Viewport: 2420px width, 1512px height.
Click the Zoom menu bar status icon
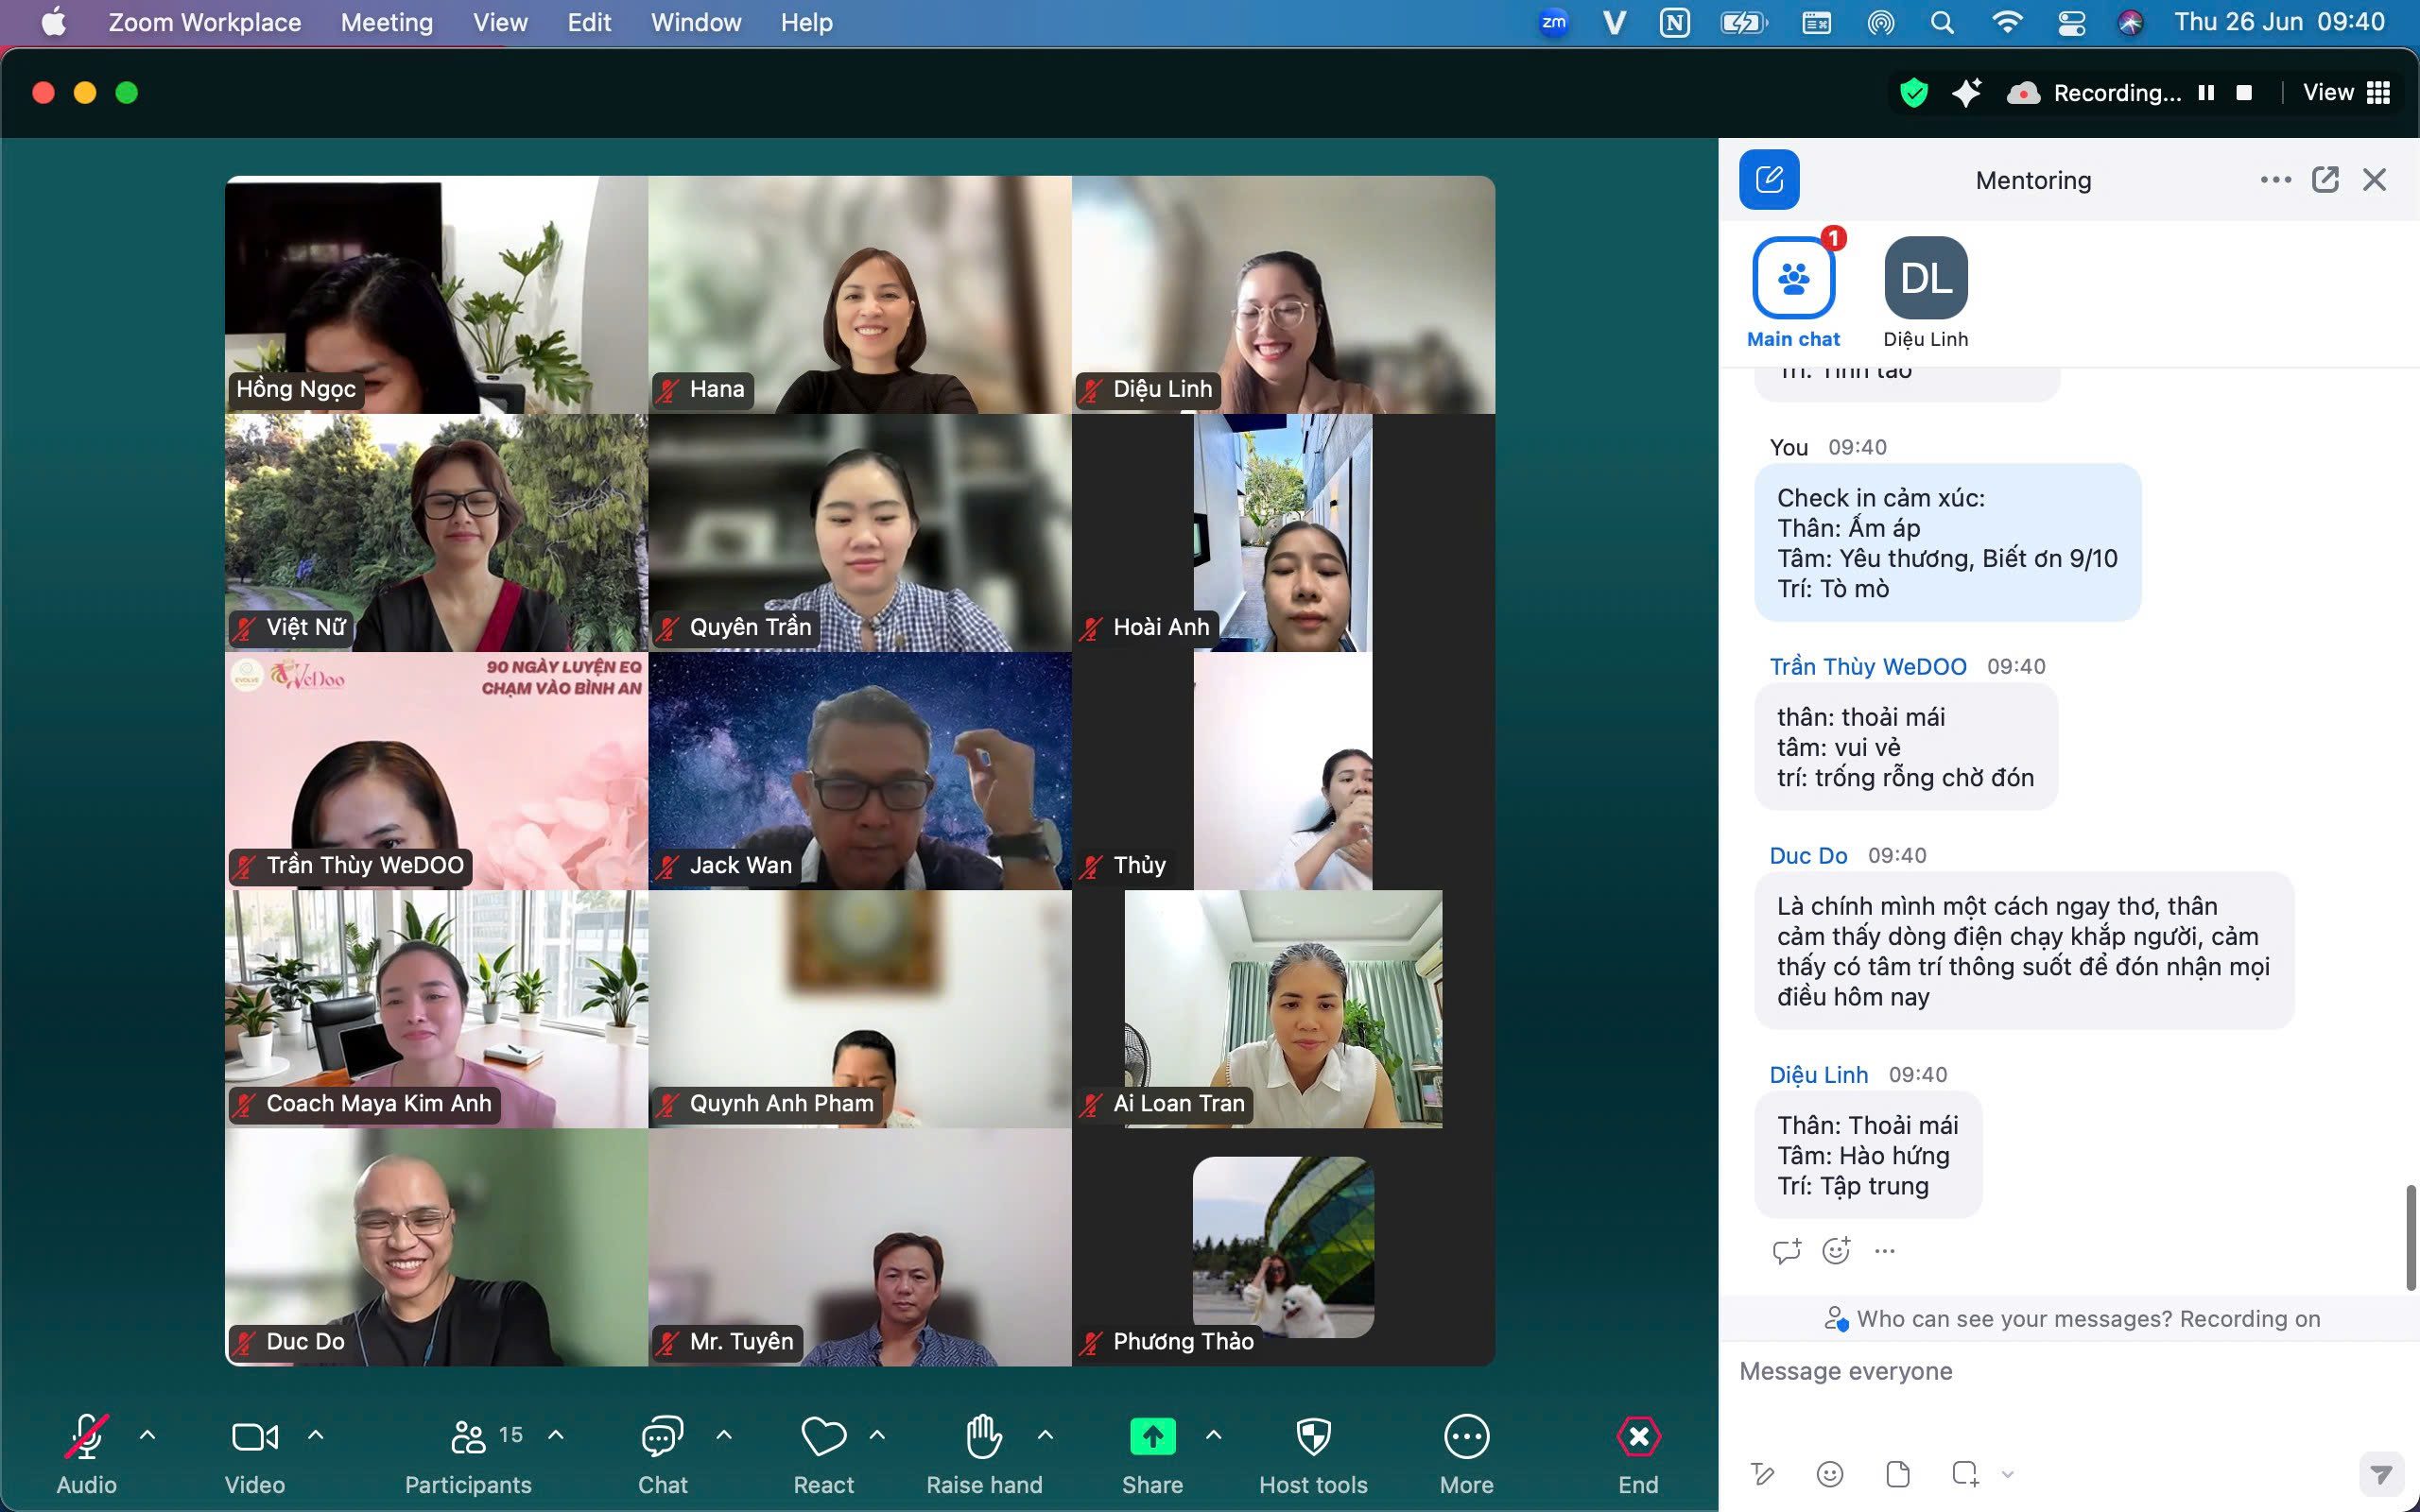(1553, 22)
